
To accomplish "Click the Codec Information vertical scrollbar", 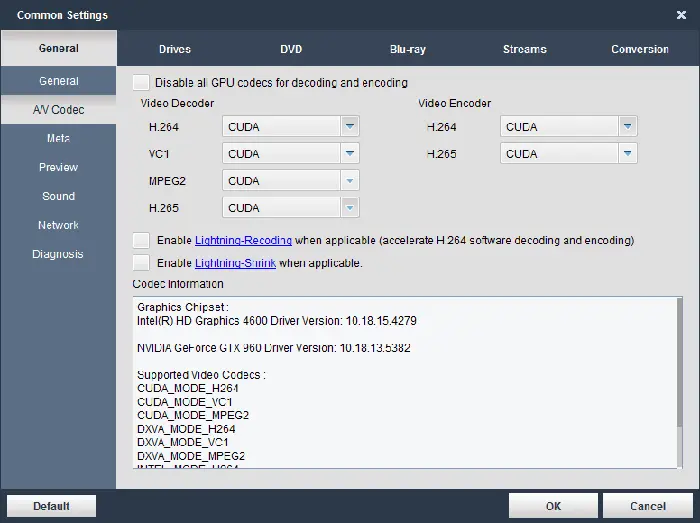I will tap(680, 380).
